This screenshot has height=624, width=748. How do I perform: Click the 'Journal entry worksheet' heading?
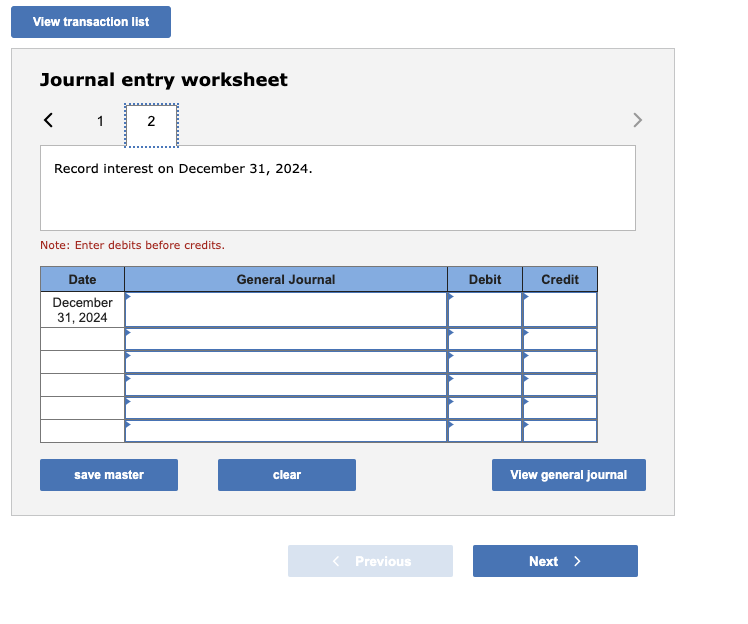click(x=164, y=80)
